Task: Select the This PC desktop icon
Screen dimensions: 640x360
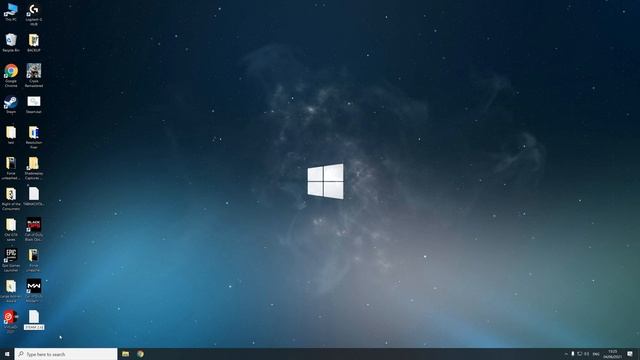Action: [x=11, y=12]
